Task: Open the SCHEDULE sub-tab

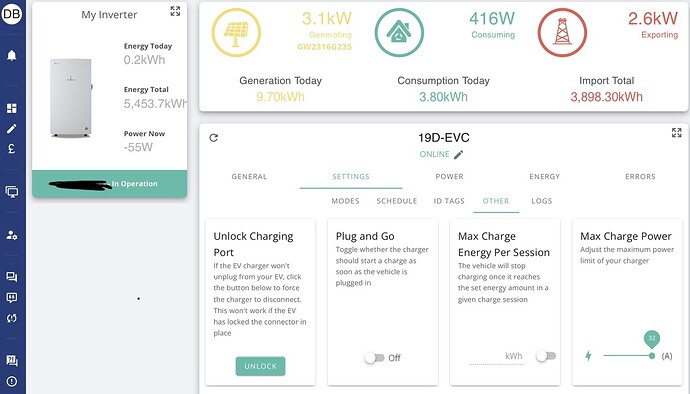Action: pos(397,201)
